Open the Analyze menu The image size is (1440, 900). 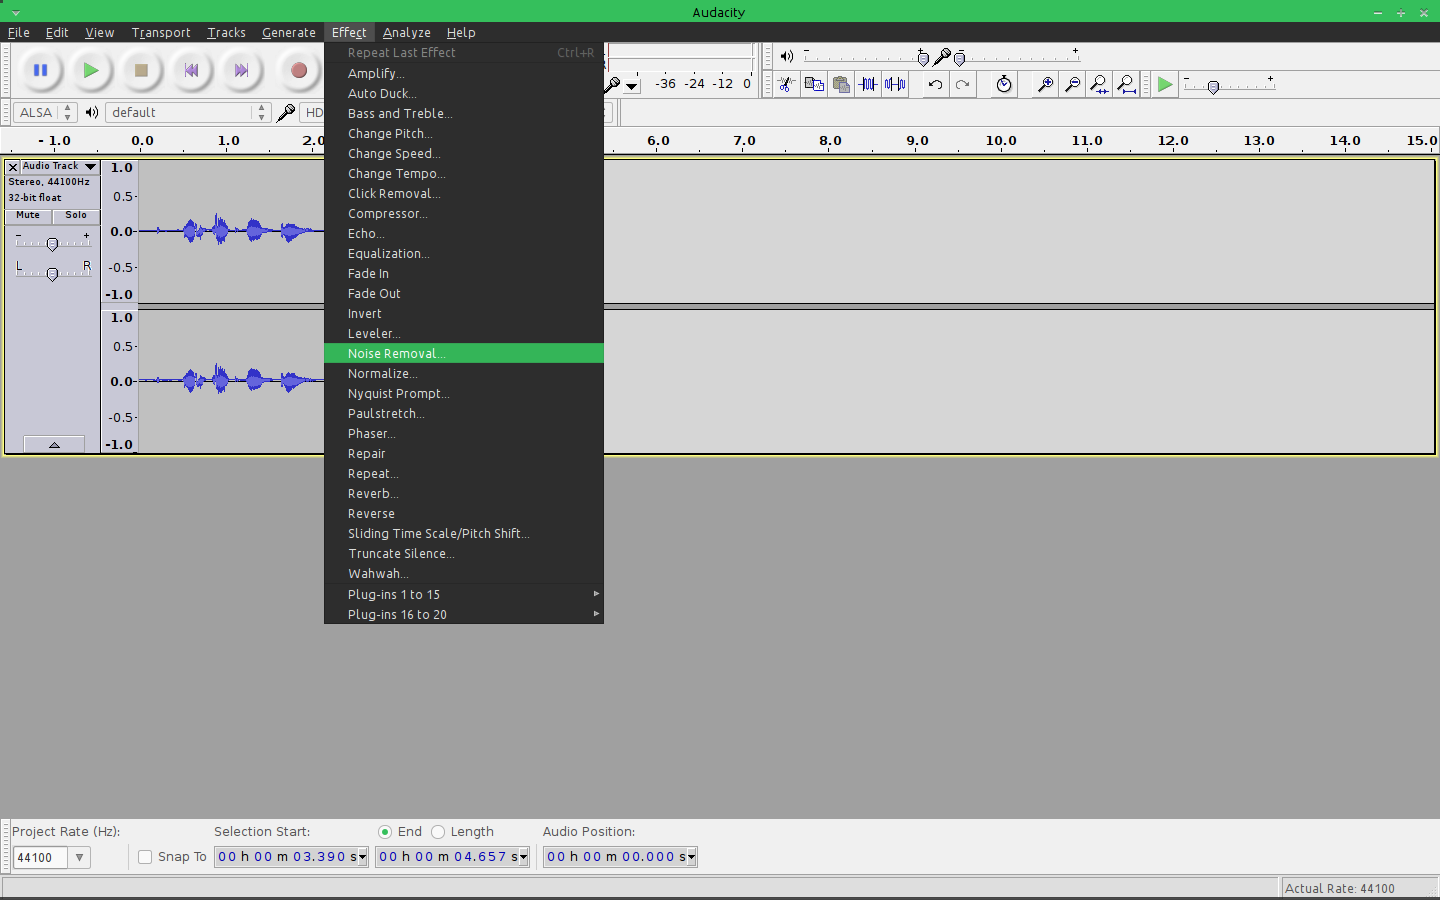point(407,33)
